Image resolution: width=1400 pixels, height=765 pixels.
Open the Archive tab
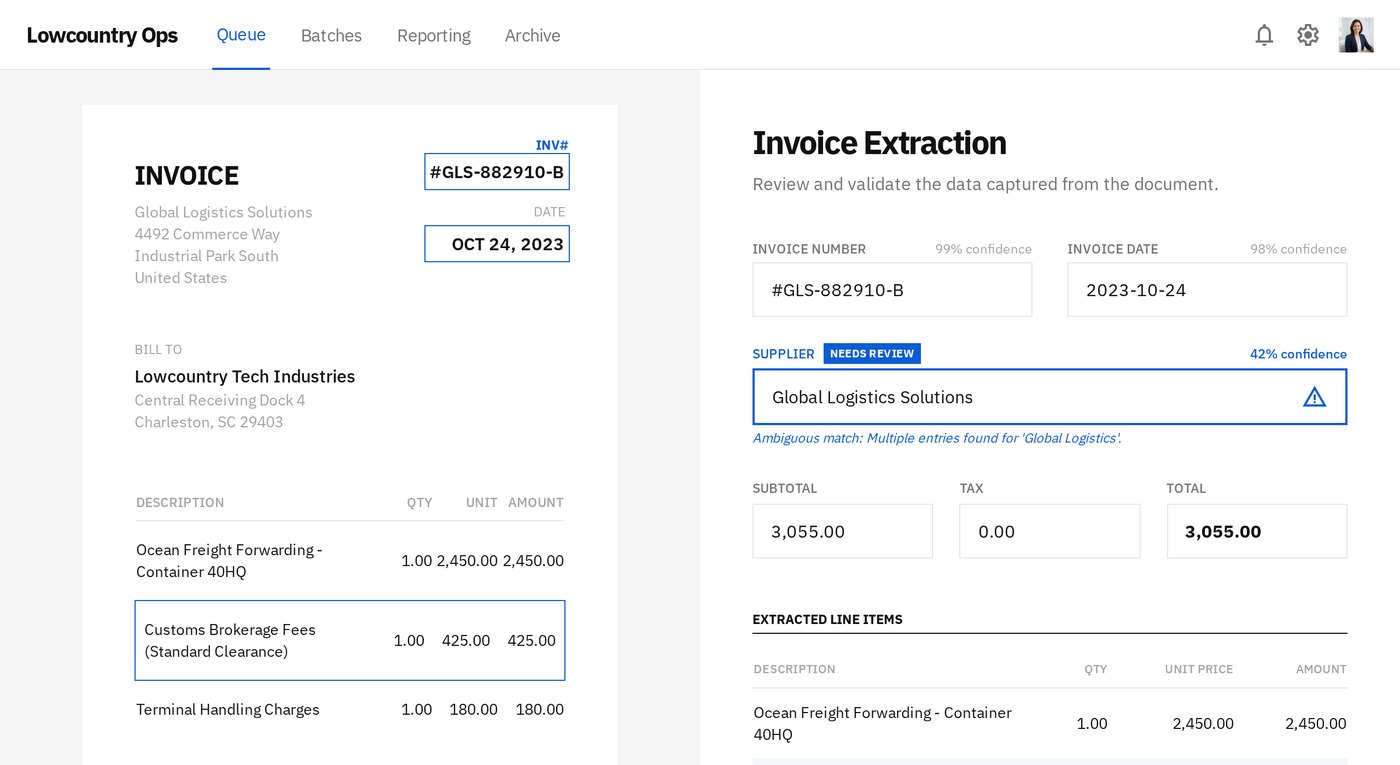coord(532,35)
